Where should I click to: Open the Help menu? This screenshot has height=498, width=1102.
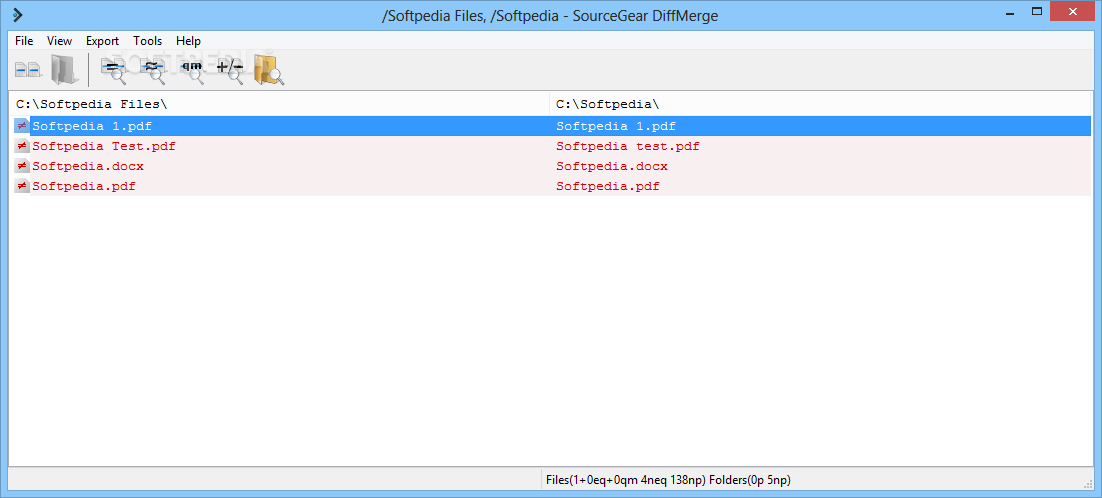(188, 41)
